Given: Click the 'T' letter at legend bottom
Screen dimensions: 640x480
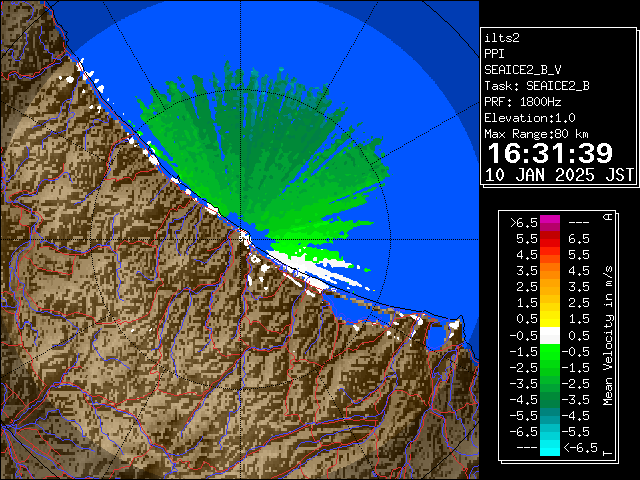Looking at the screenshot, I should point(608,453).
